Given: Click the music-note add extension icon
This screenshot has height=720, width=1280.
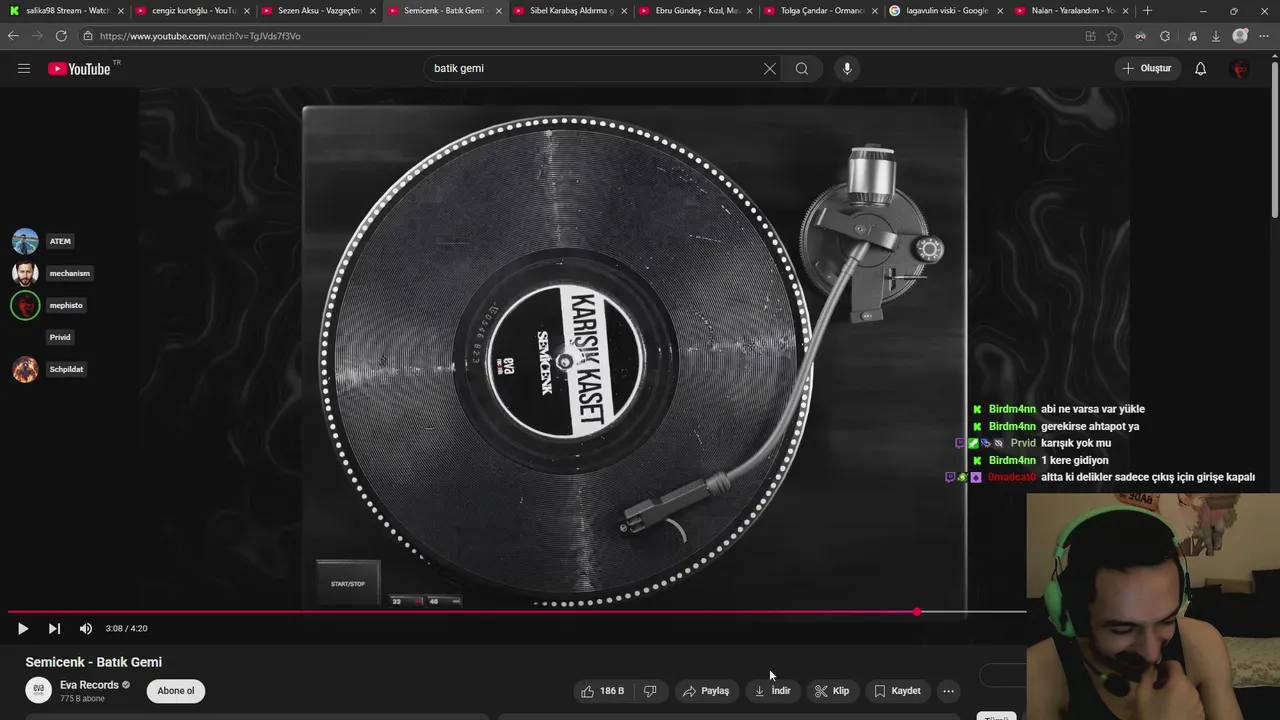Looking at the screenshot, I should [x=1192, y=36].
